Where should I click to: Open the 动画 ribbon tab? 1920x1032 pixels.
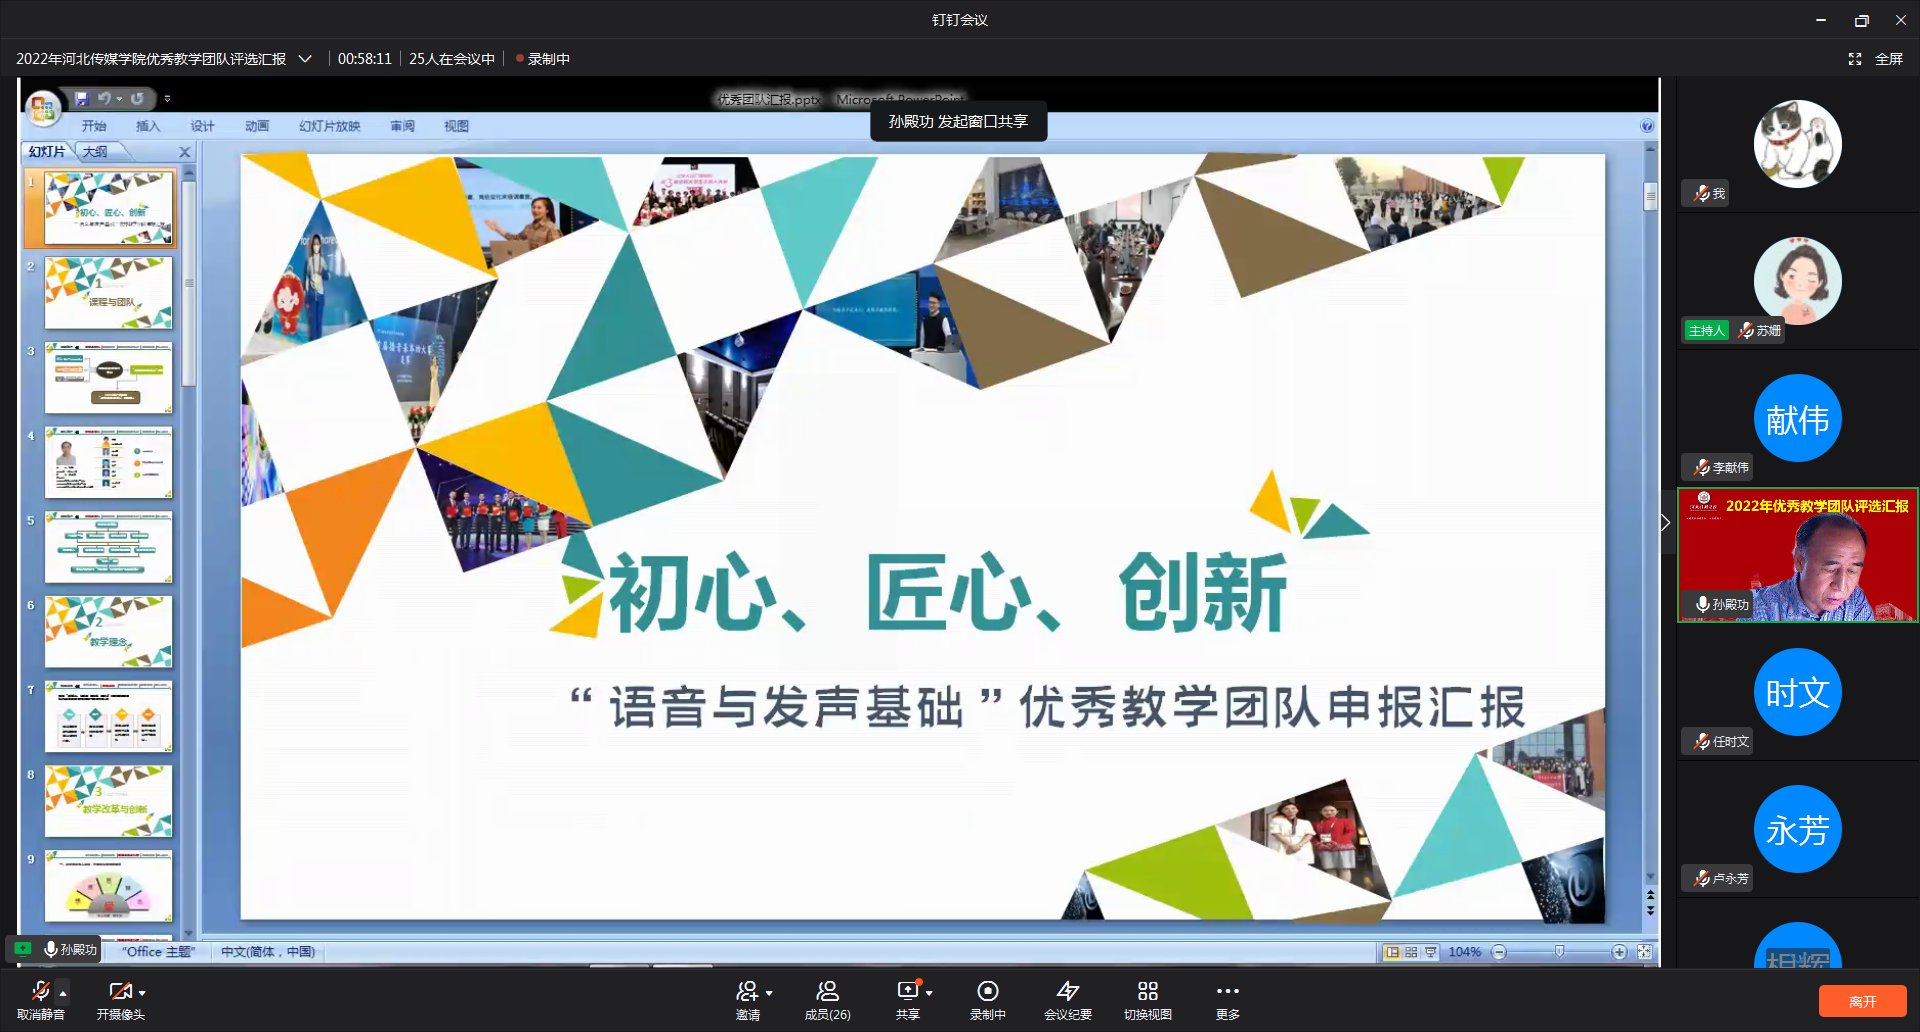(257, 126)
